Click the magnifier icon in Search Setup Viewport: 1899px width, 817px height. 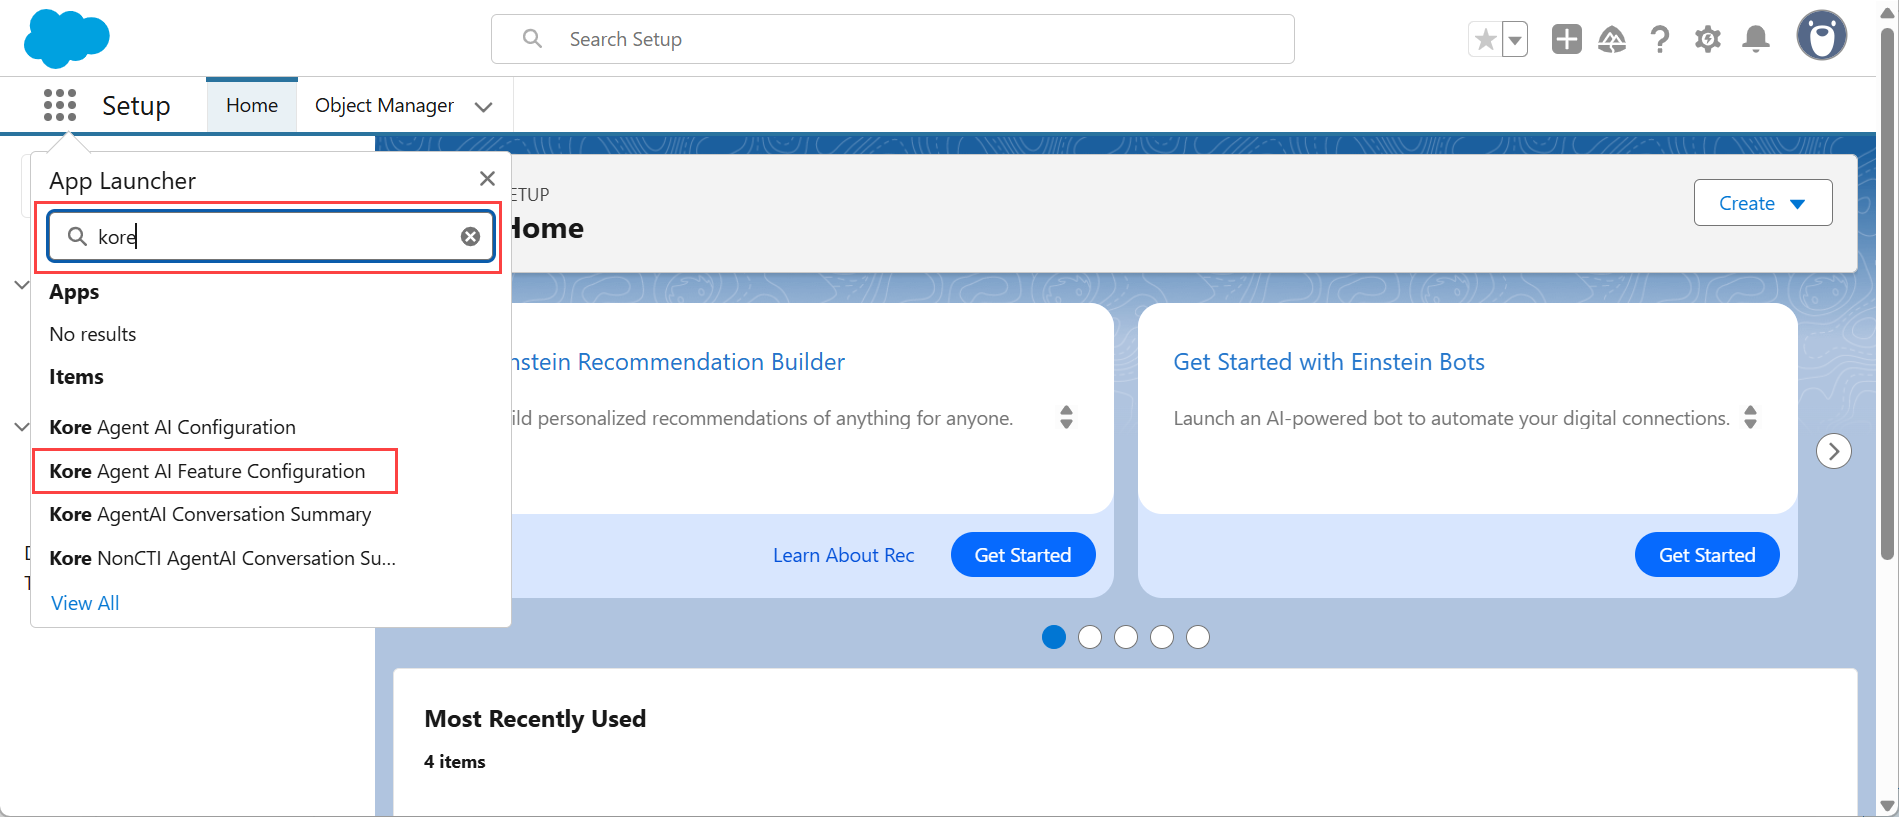(533, 39)
